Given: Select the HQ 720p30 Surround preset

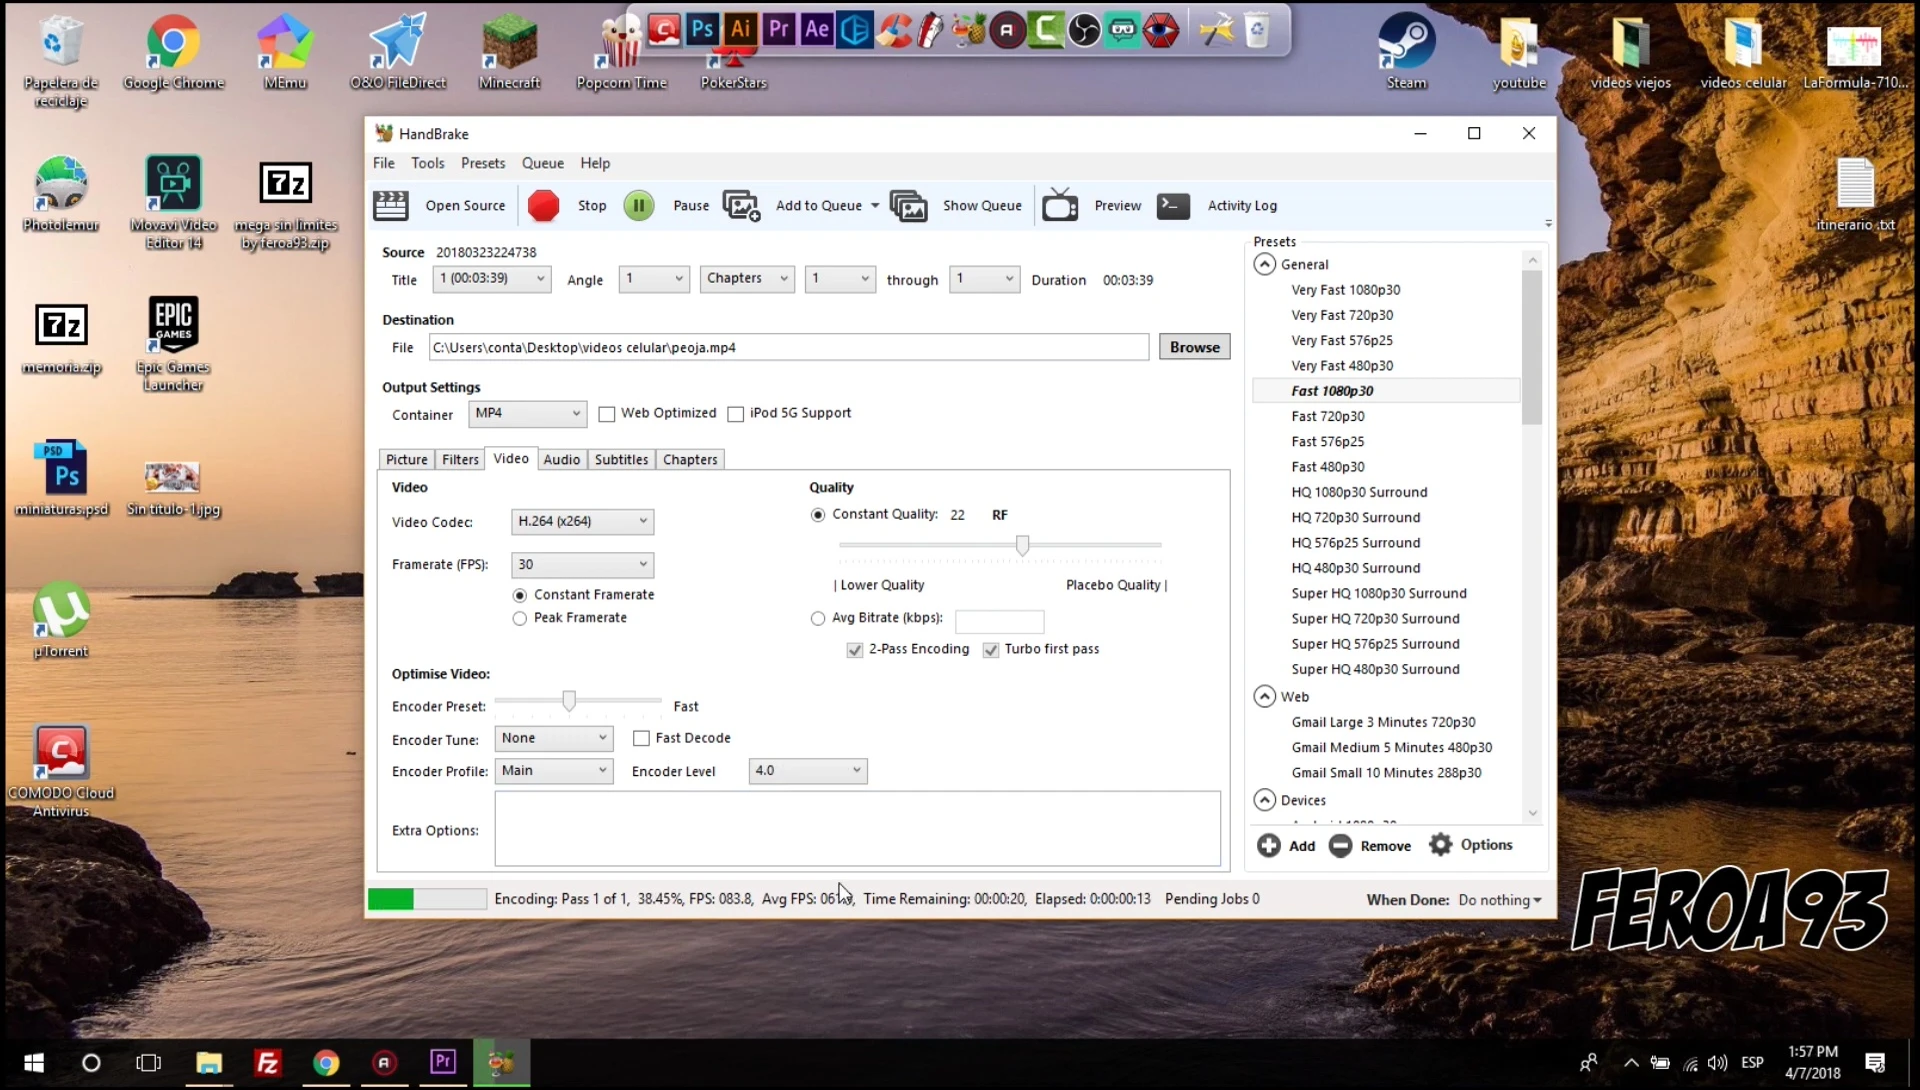Looking at the screenshot, I should (x=1356, y=518).
